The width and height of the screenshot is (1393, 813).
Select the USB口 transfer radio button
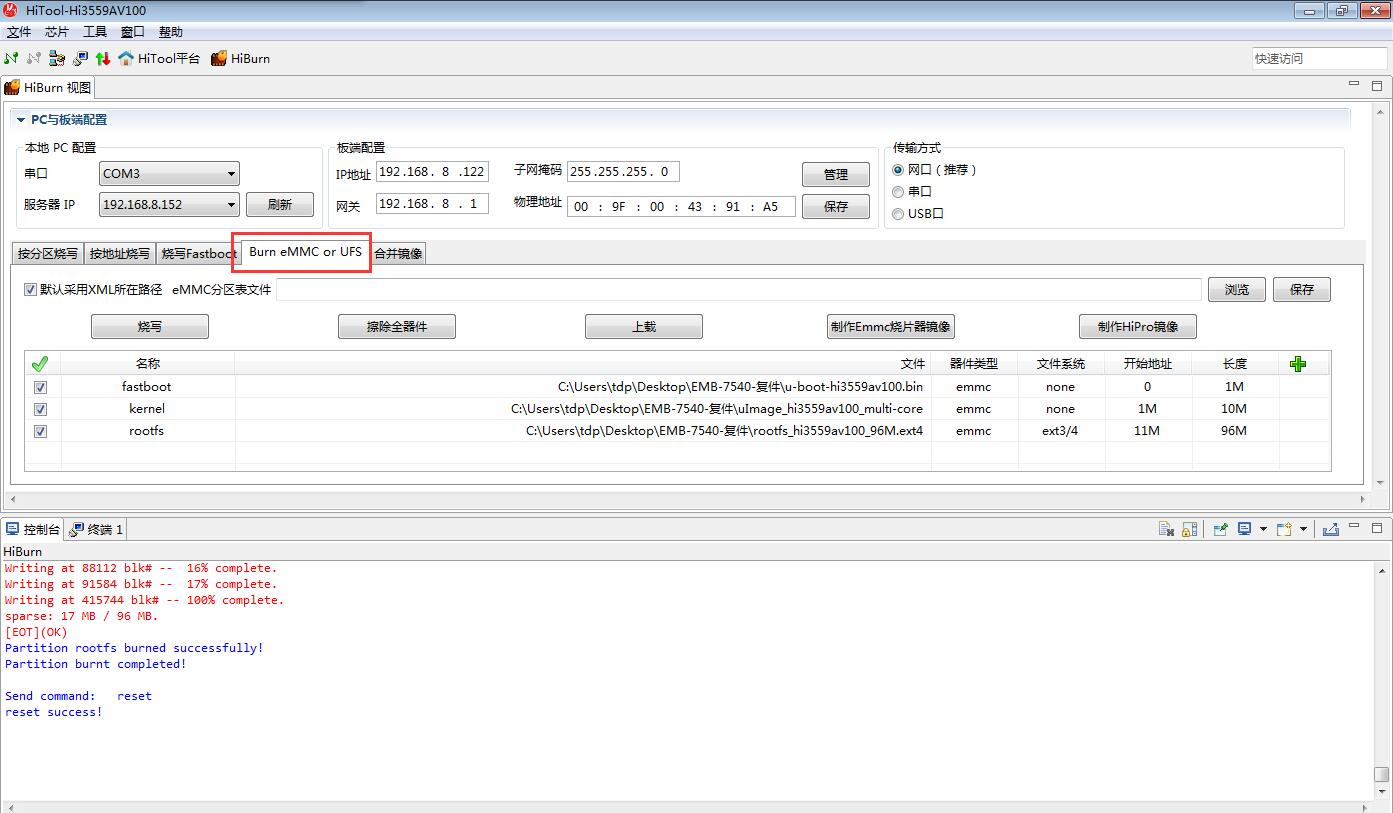click(898, 213)
